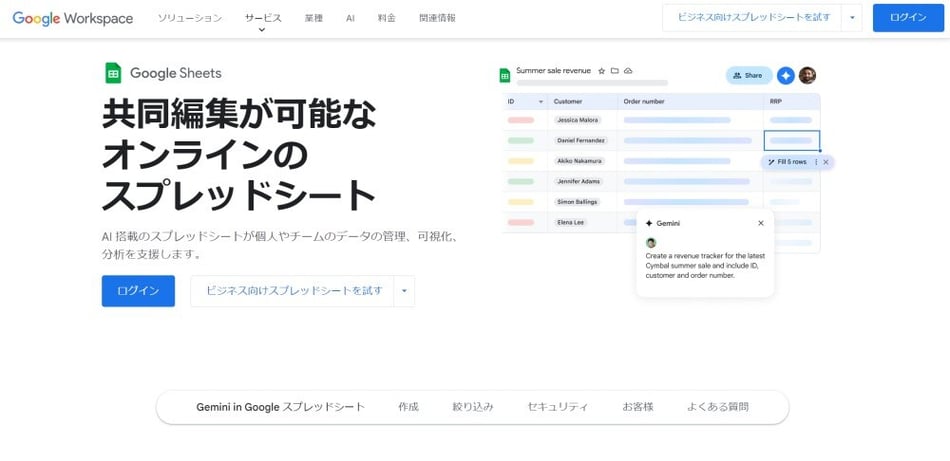
Task: Click the green ID pill in Daniel Fernandez row
Action: (521, 141)
